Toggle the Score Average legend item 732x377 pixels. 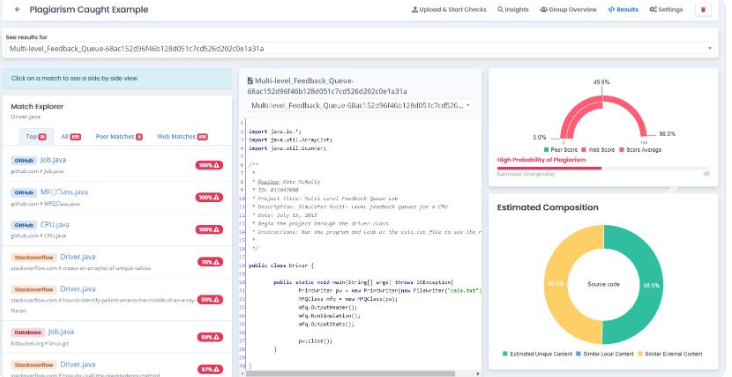point(640,150)
